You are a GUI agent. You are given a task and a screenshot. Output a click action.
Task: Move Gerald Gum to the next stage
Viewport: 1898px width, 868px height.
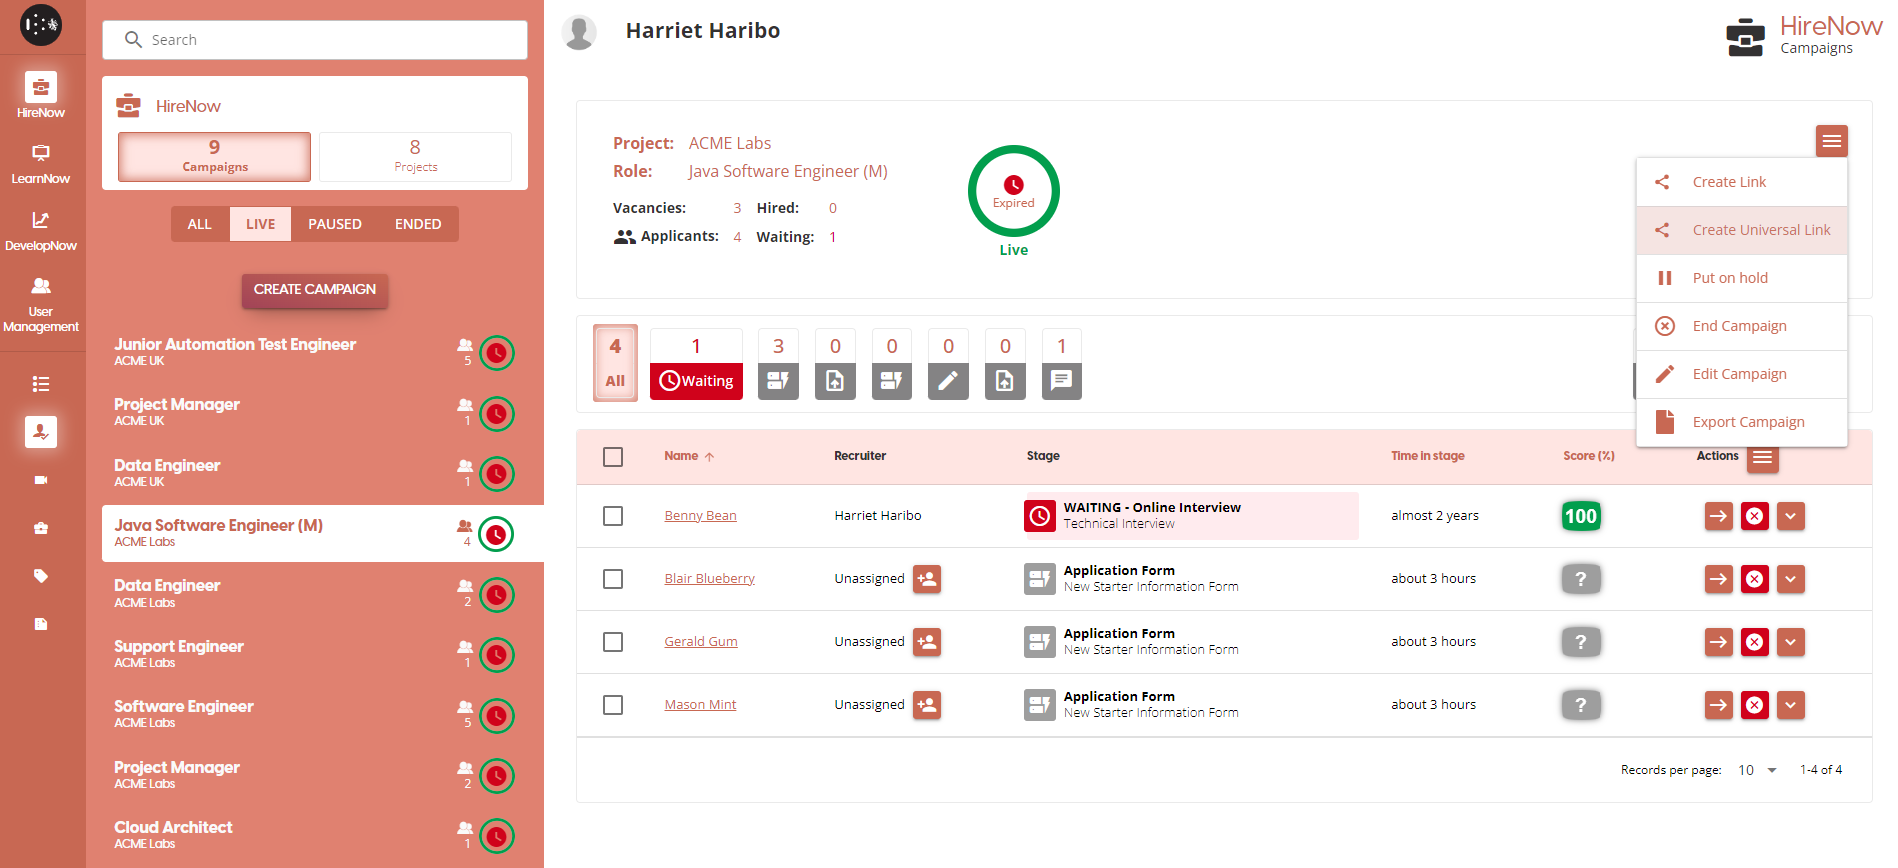pos(1718,642)
